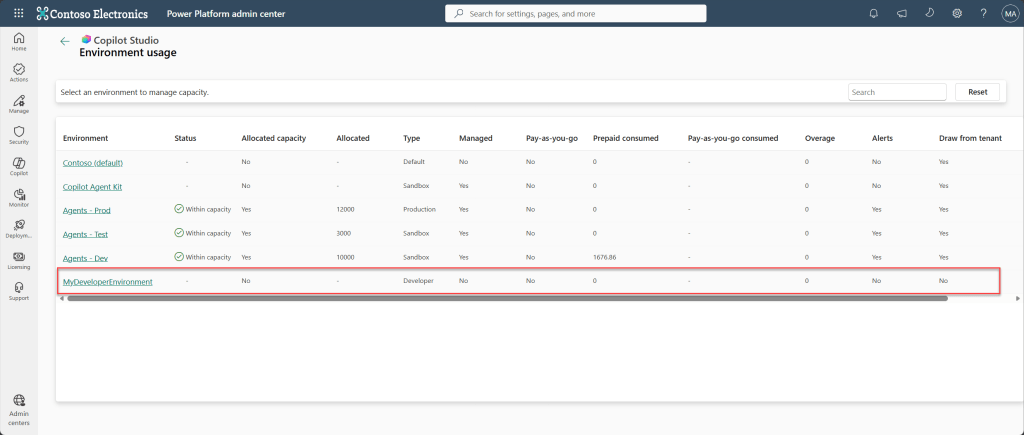Screen dimensions: 1024x435
Task: Click the scrollbar left arrow
Action: (61, 298)
